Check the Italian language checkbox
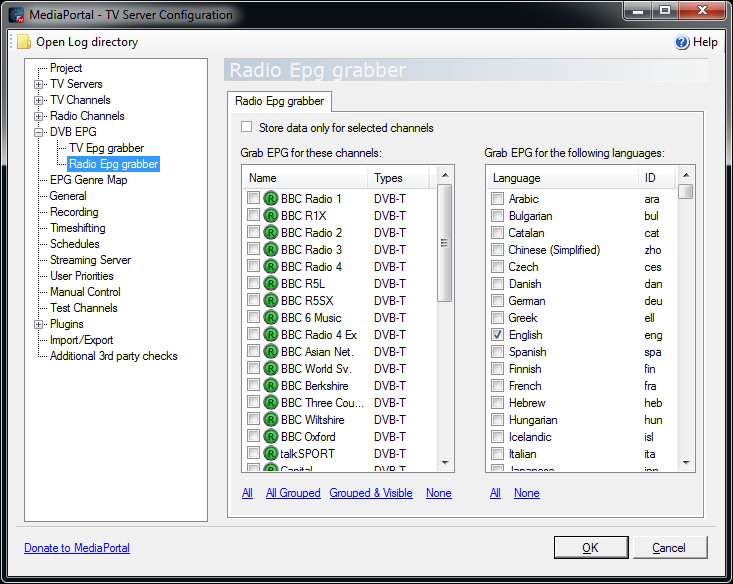 (497, 453)
